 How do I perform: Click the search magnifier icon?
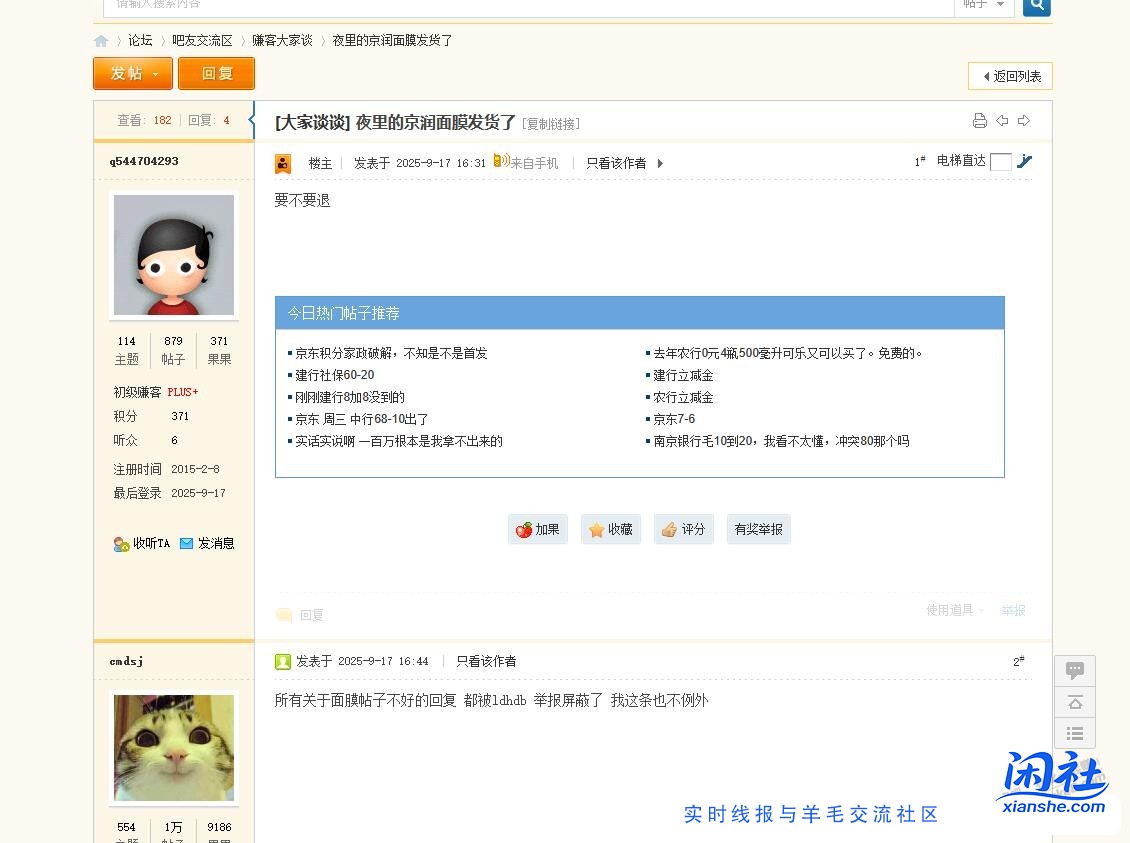point(1036,7)
